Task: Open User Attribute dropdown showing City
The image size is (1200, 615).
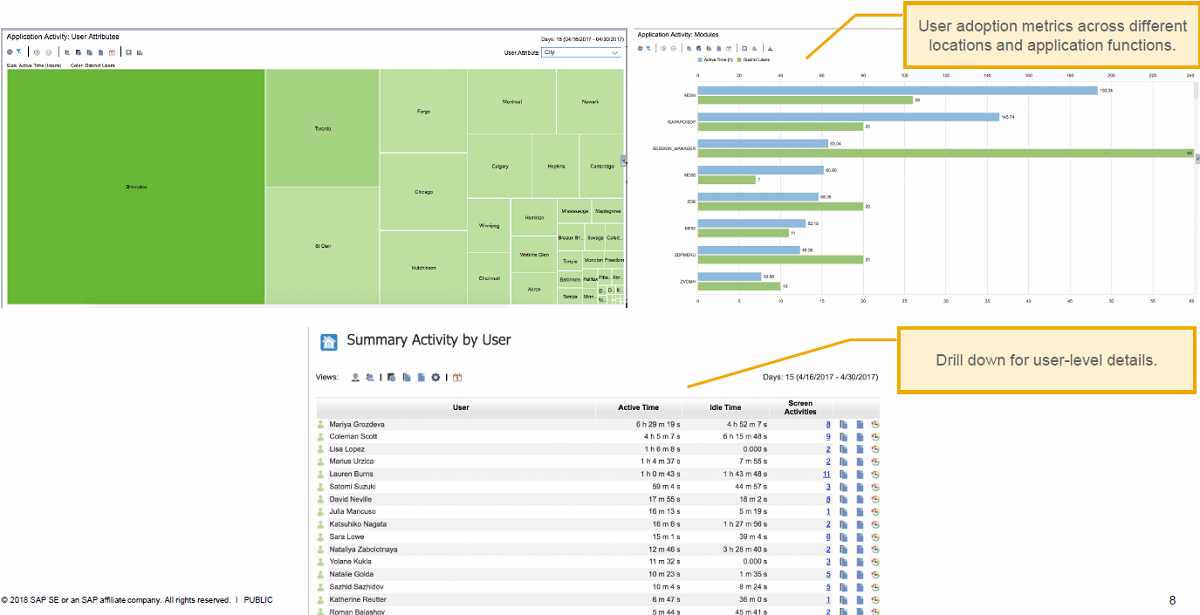Action: [x=581, y=52]
